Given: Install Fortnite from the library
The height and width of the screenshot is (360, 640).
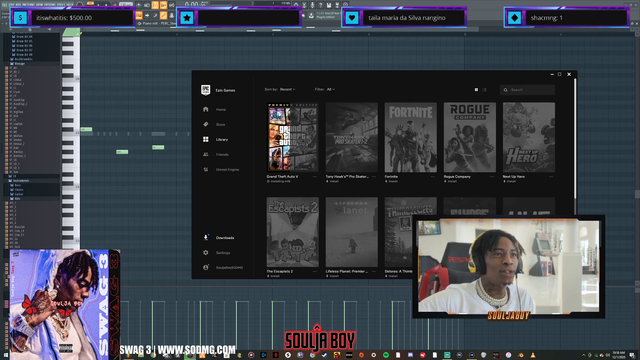Looking at the screenshot, I should click(x=391, y=181).
